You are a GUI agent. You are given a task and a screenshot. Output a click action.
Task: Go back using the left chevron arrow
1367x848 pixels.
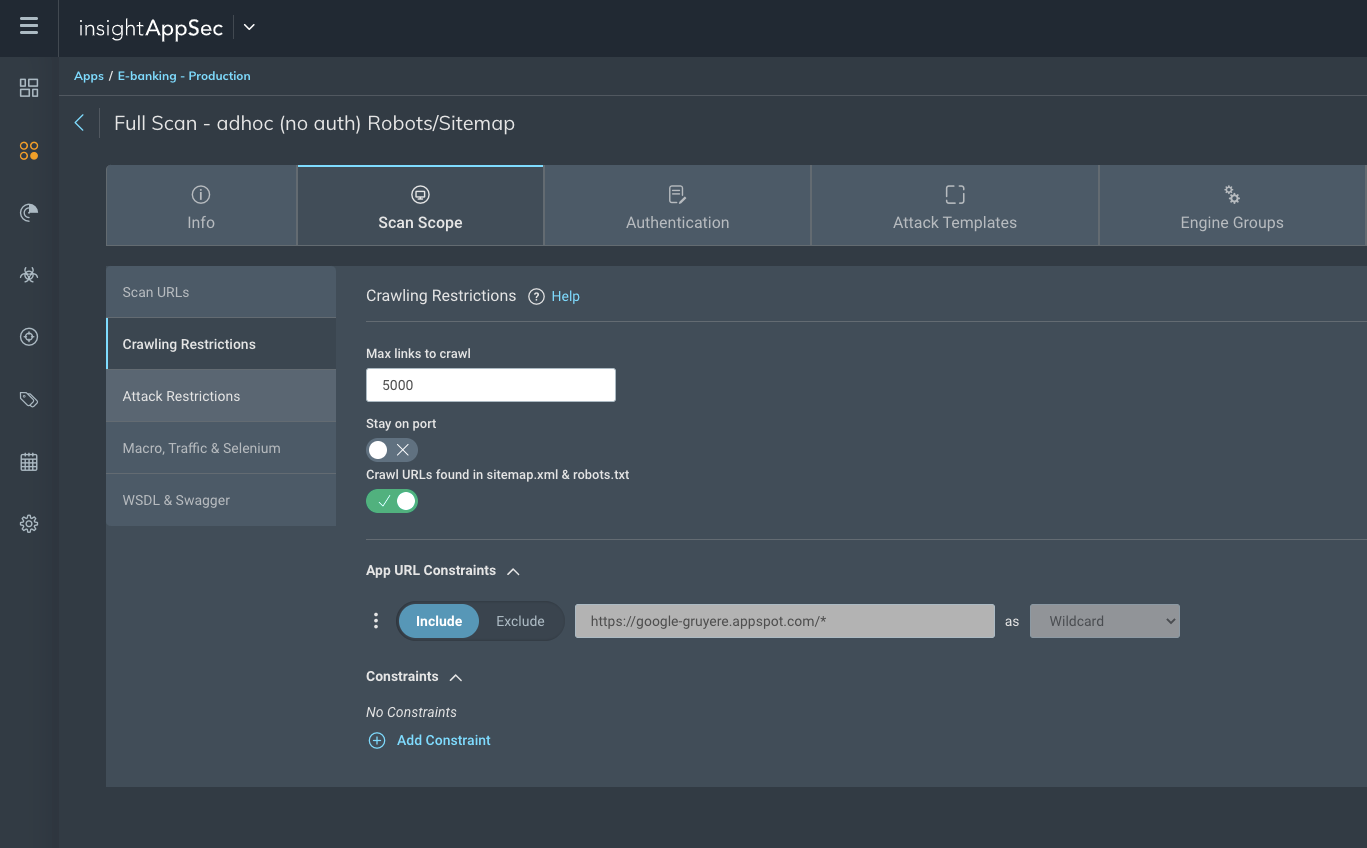point(80,123)
